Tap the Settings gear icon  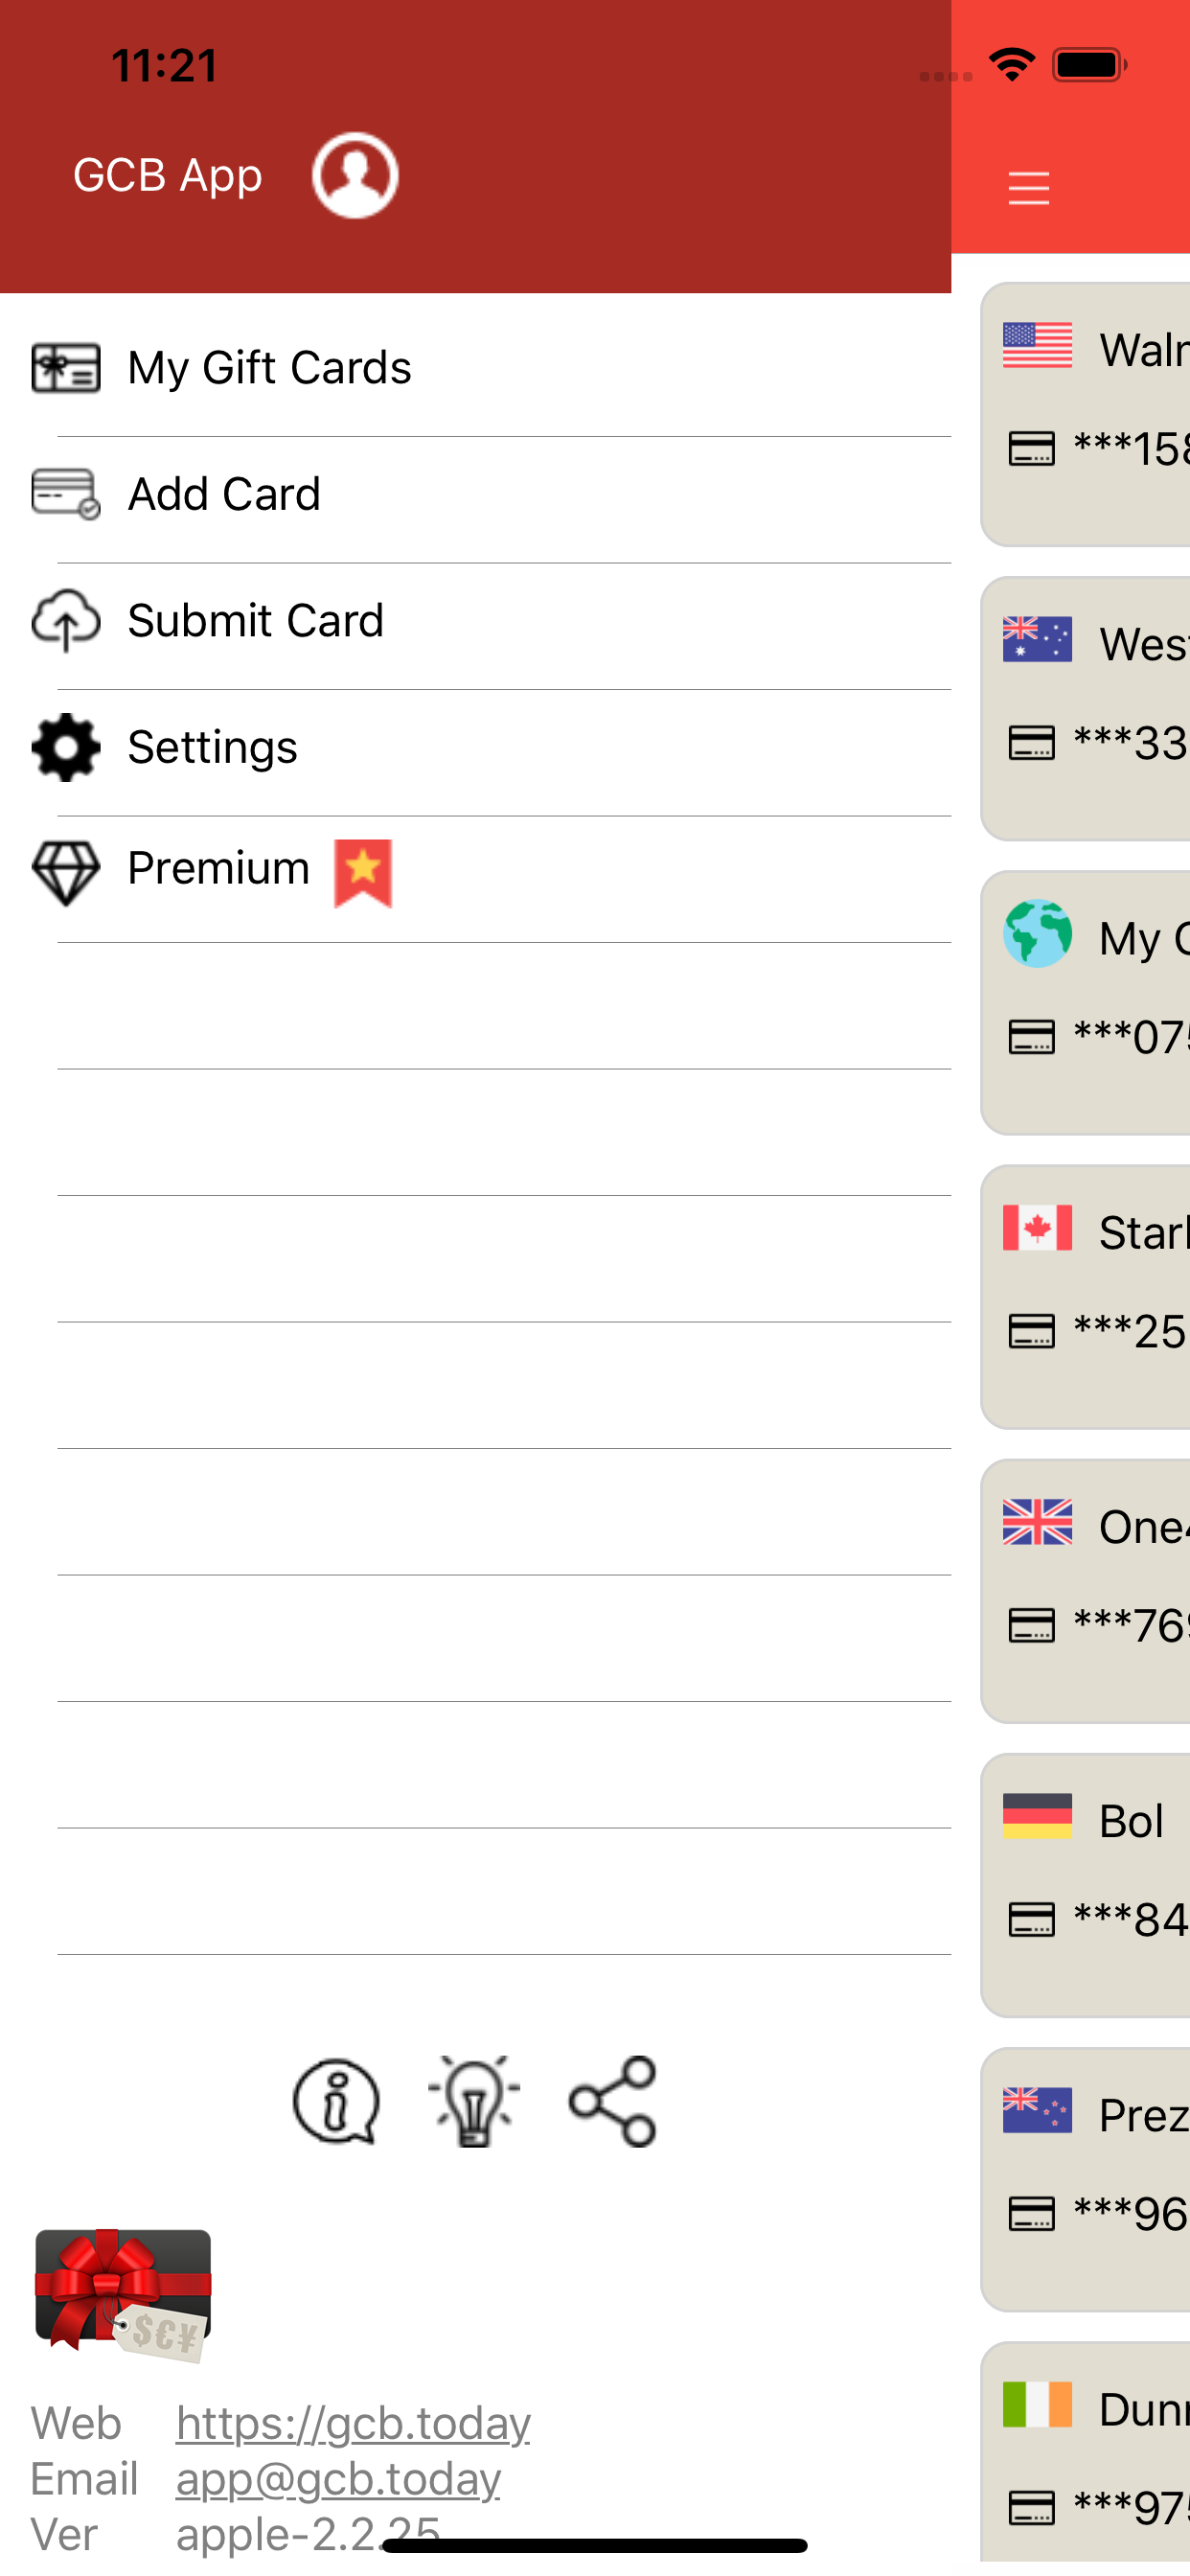(66, 747)
